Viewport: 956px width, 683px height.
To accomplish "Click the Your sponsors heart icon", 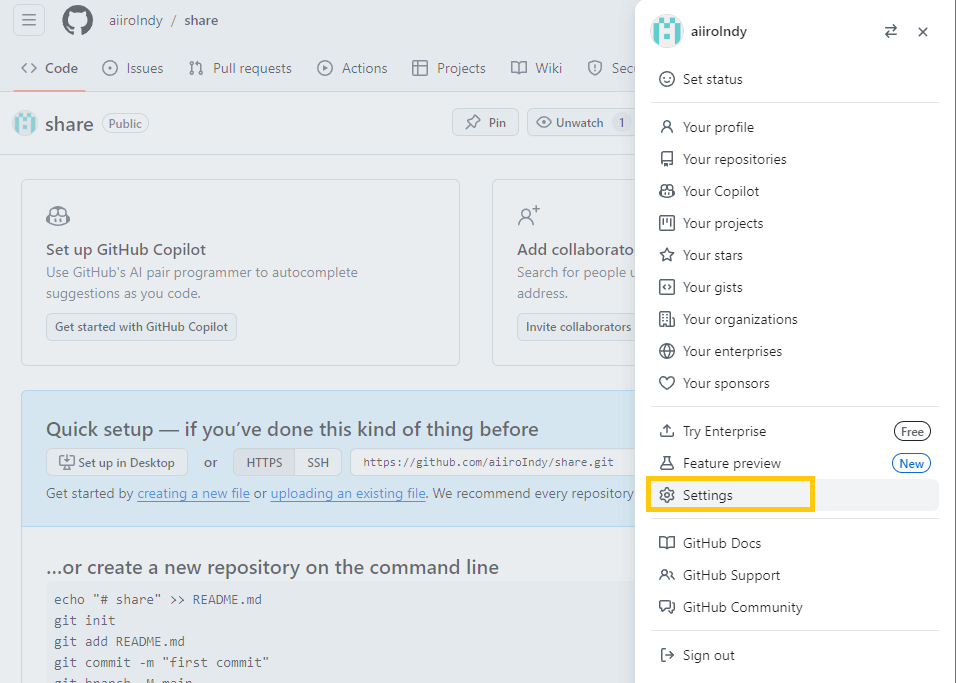I will (x=667, y=383).
